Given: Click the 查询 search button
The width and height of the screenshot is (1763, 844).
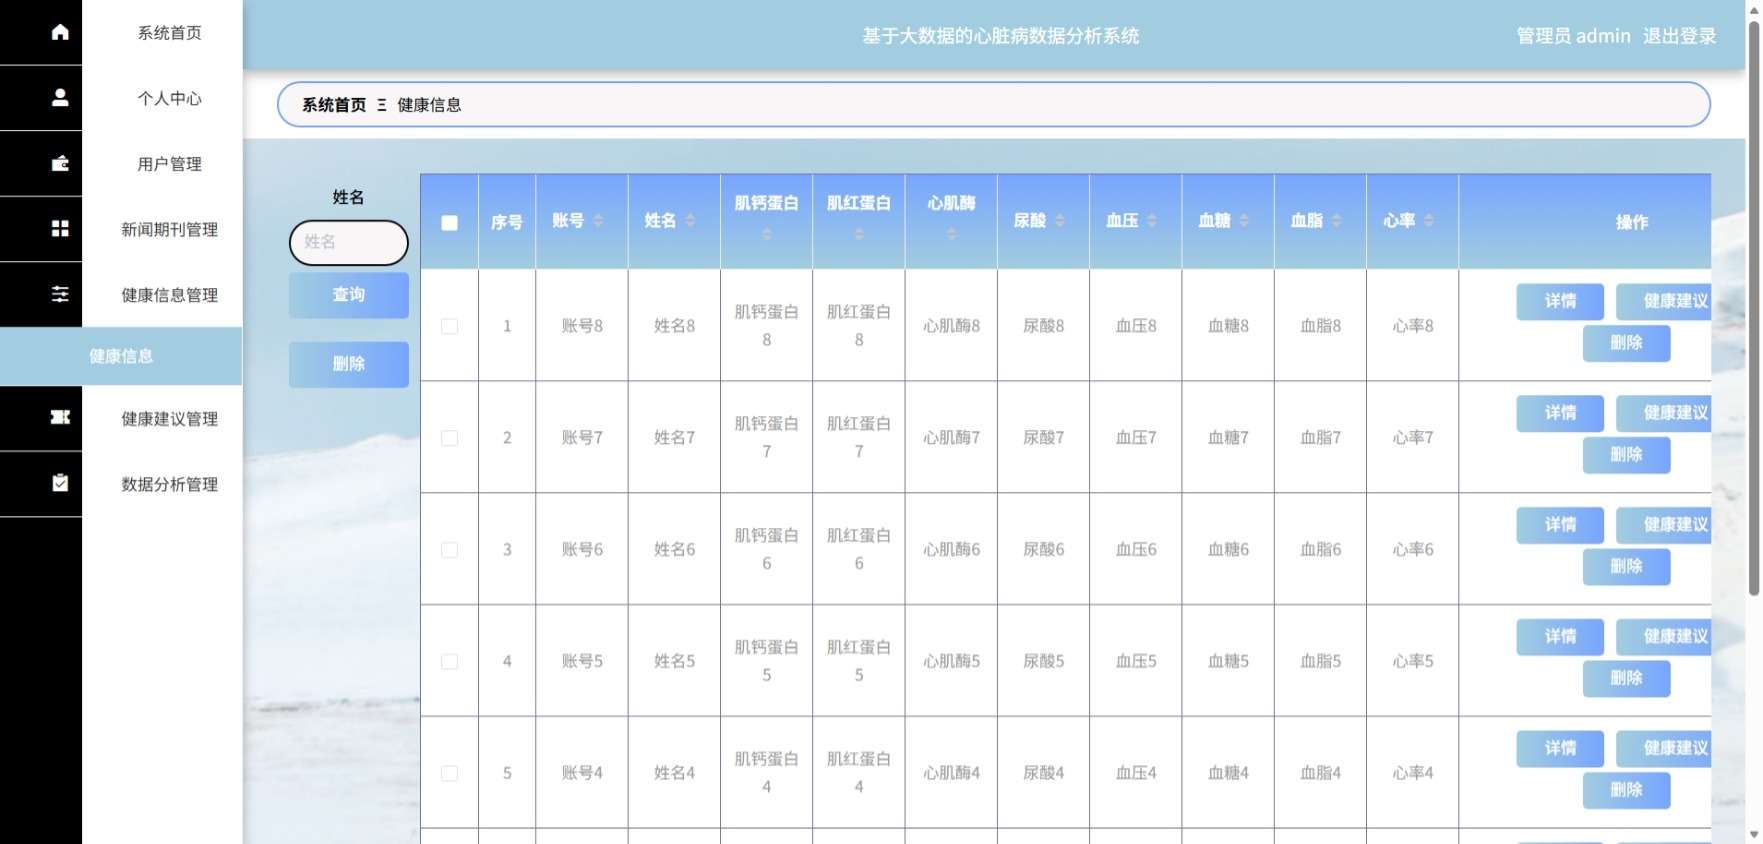Looking at the screenshot, I should point(349,295).
